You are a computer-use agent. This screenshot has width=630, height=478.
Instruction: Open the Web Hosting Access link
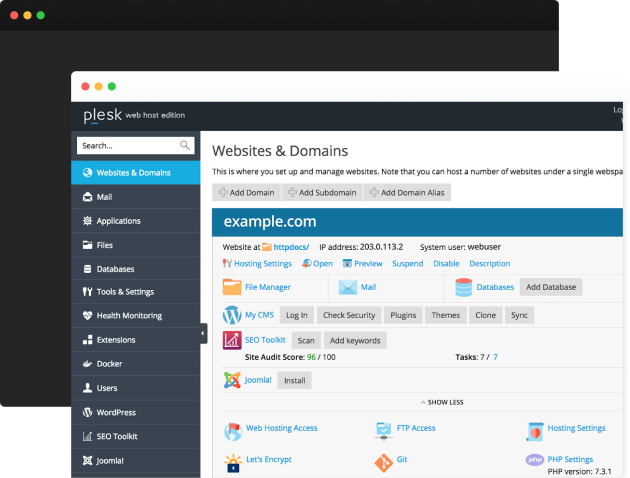point(282,428)
